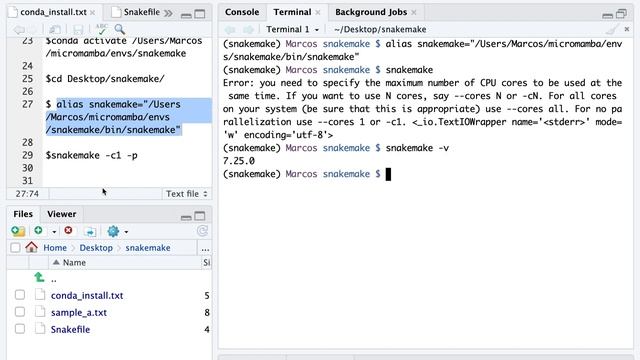
Task: Open the Terminal 1 dropdown
Action: (x=292, y=29)
